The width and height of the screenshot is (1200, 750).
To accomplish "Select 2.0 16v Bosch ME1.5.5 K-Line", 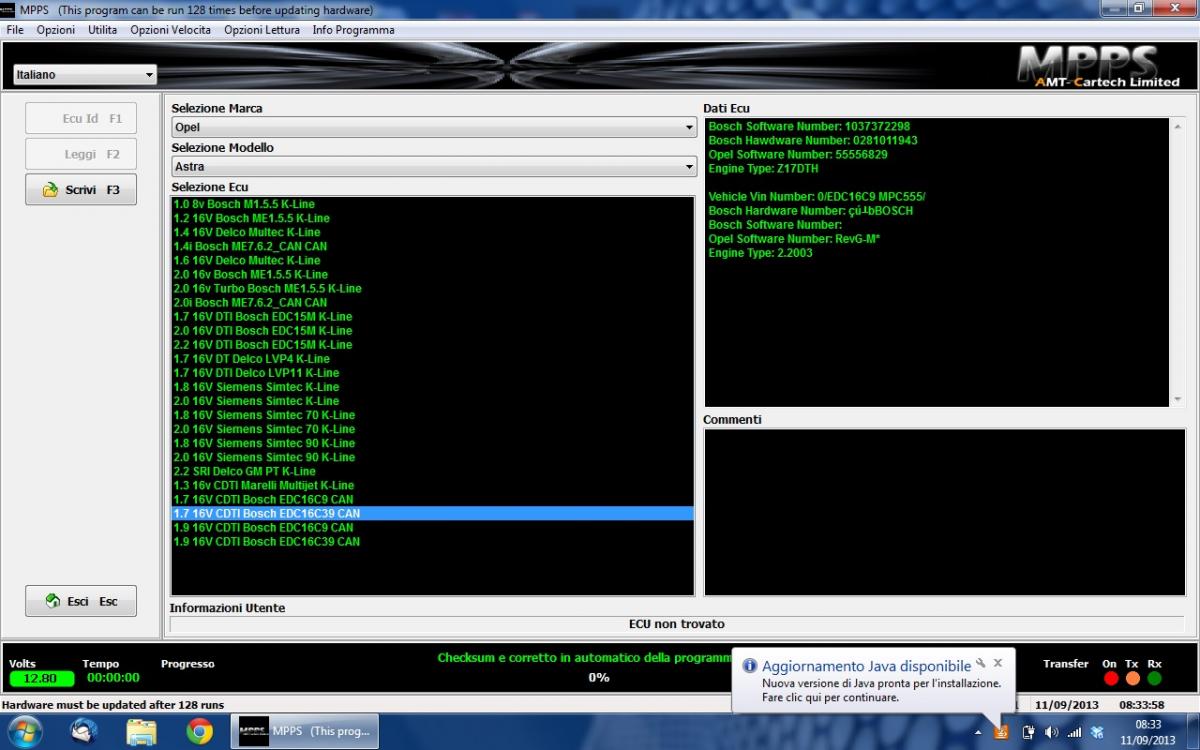I will point(433,274).
